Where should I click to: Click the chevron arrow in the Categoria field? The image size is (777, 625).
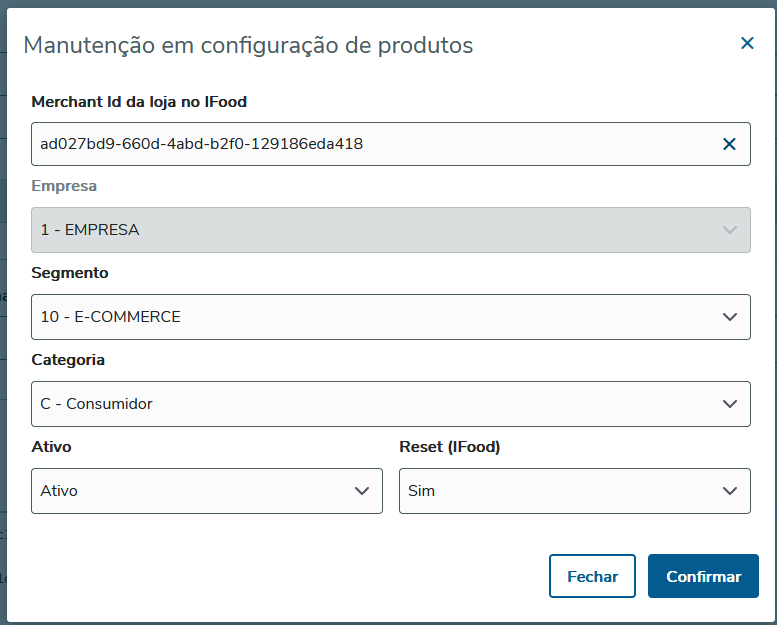729,404
